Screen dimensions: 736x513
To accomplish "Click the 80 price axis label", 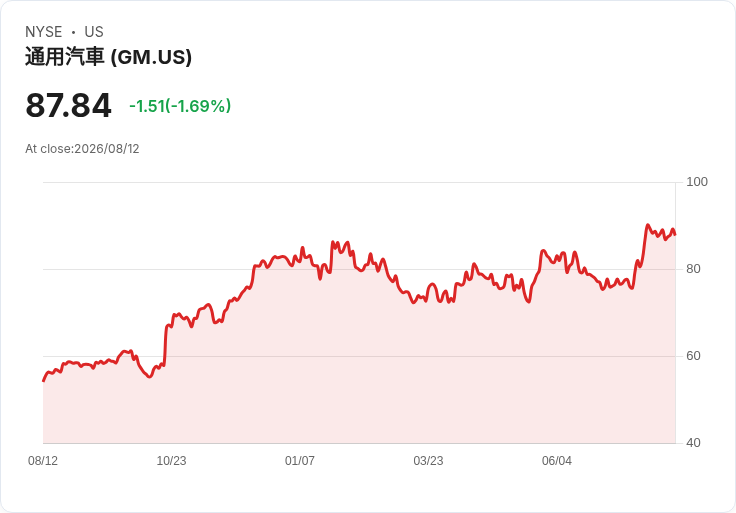I will point(693,269).
